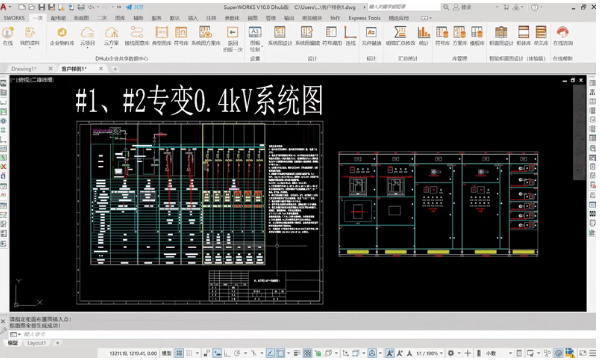Toggle polar tracking in status bar
This screenshot has width=600, height=360.
pos(237,353)
